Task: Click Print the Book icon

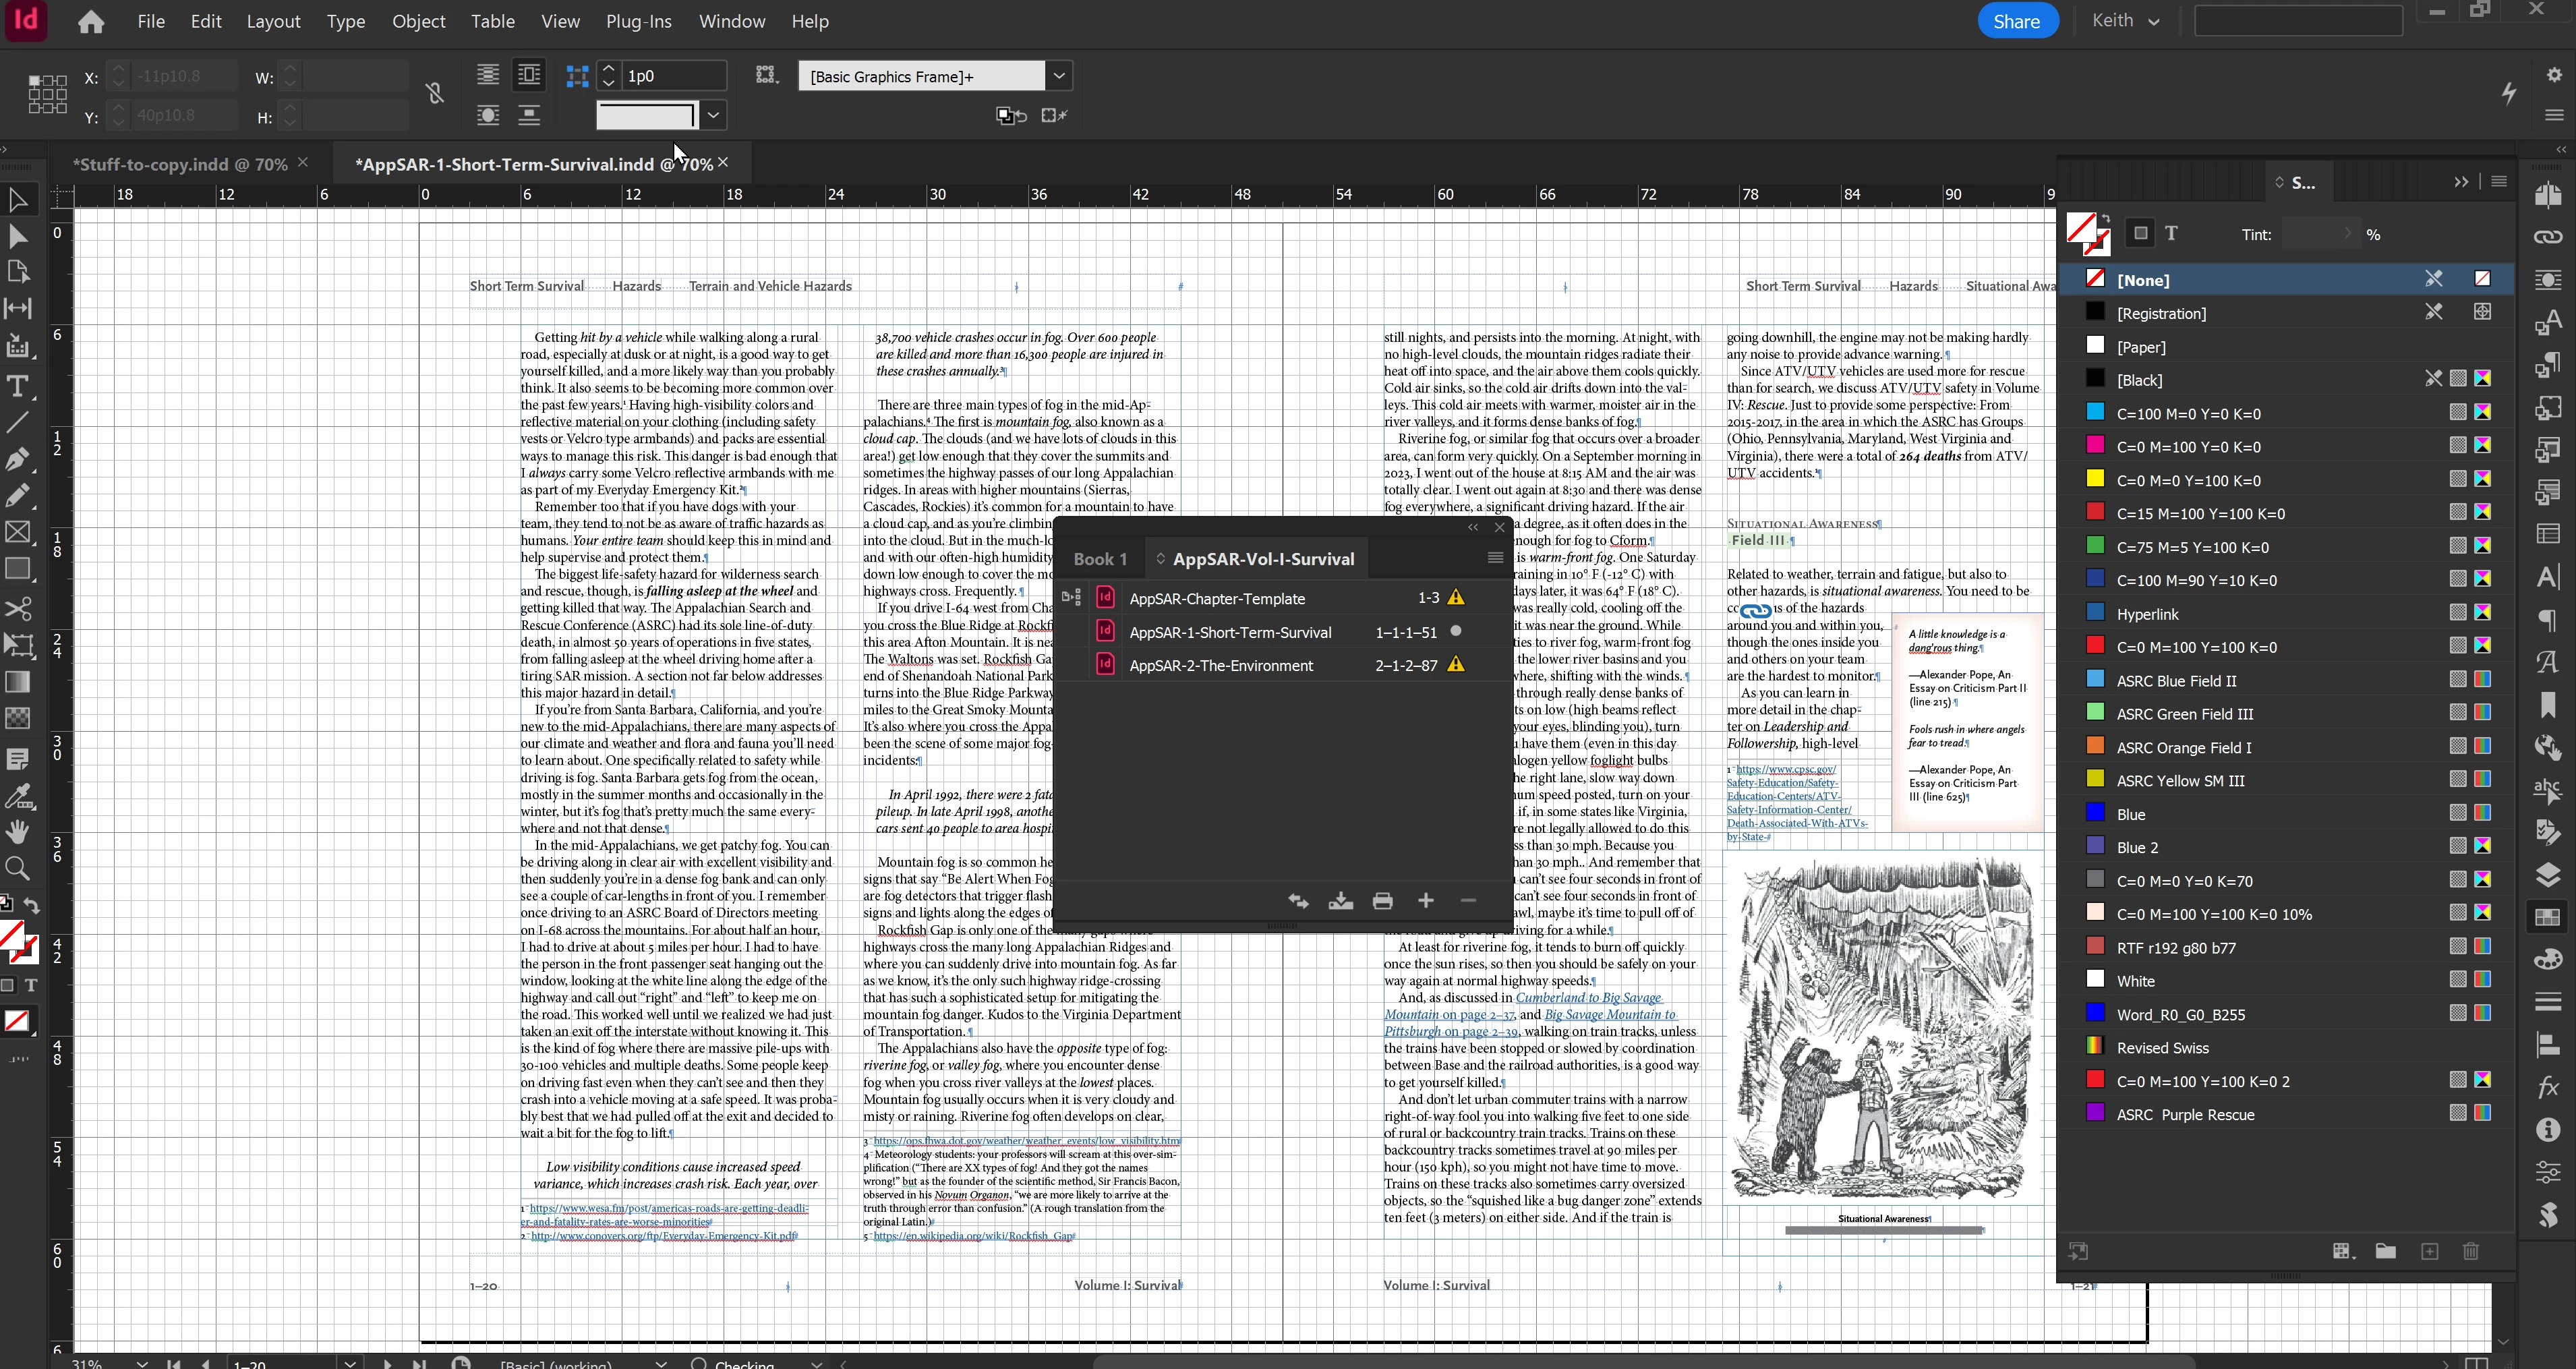Action: (x=1383, y=901)
